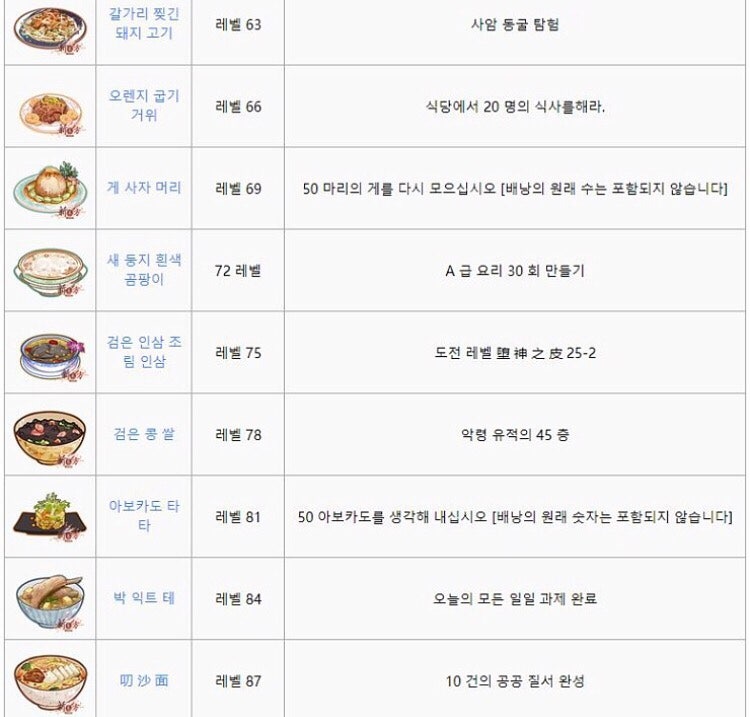Open the 검은 인삼 조림 인삼 link
Image resolution: width=750 pixels, height=717 pixels.
pyautogui.click(x=143, y=352)
